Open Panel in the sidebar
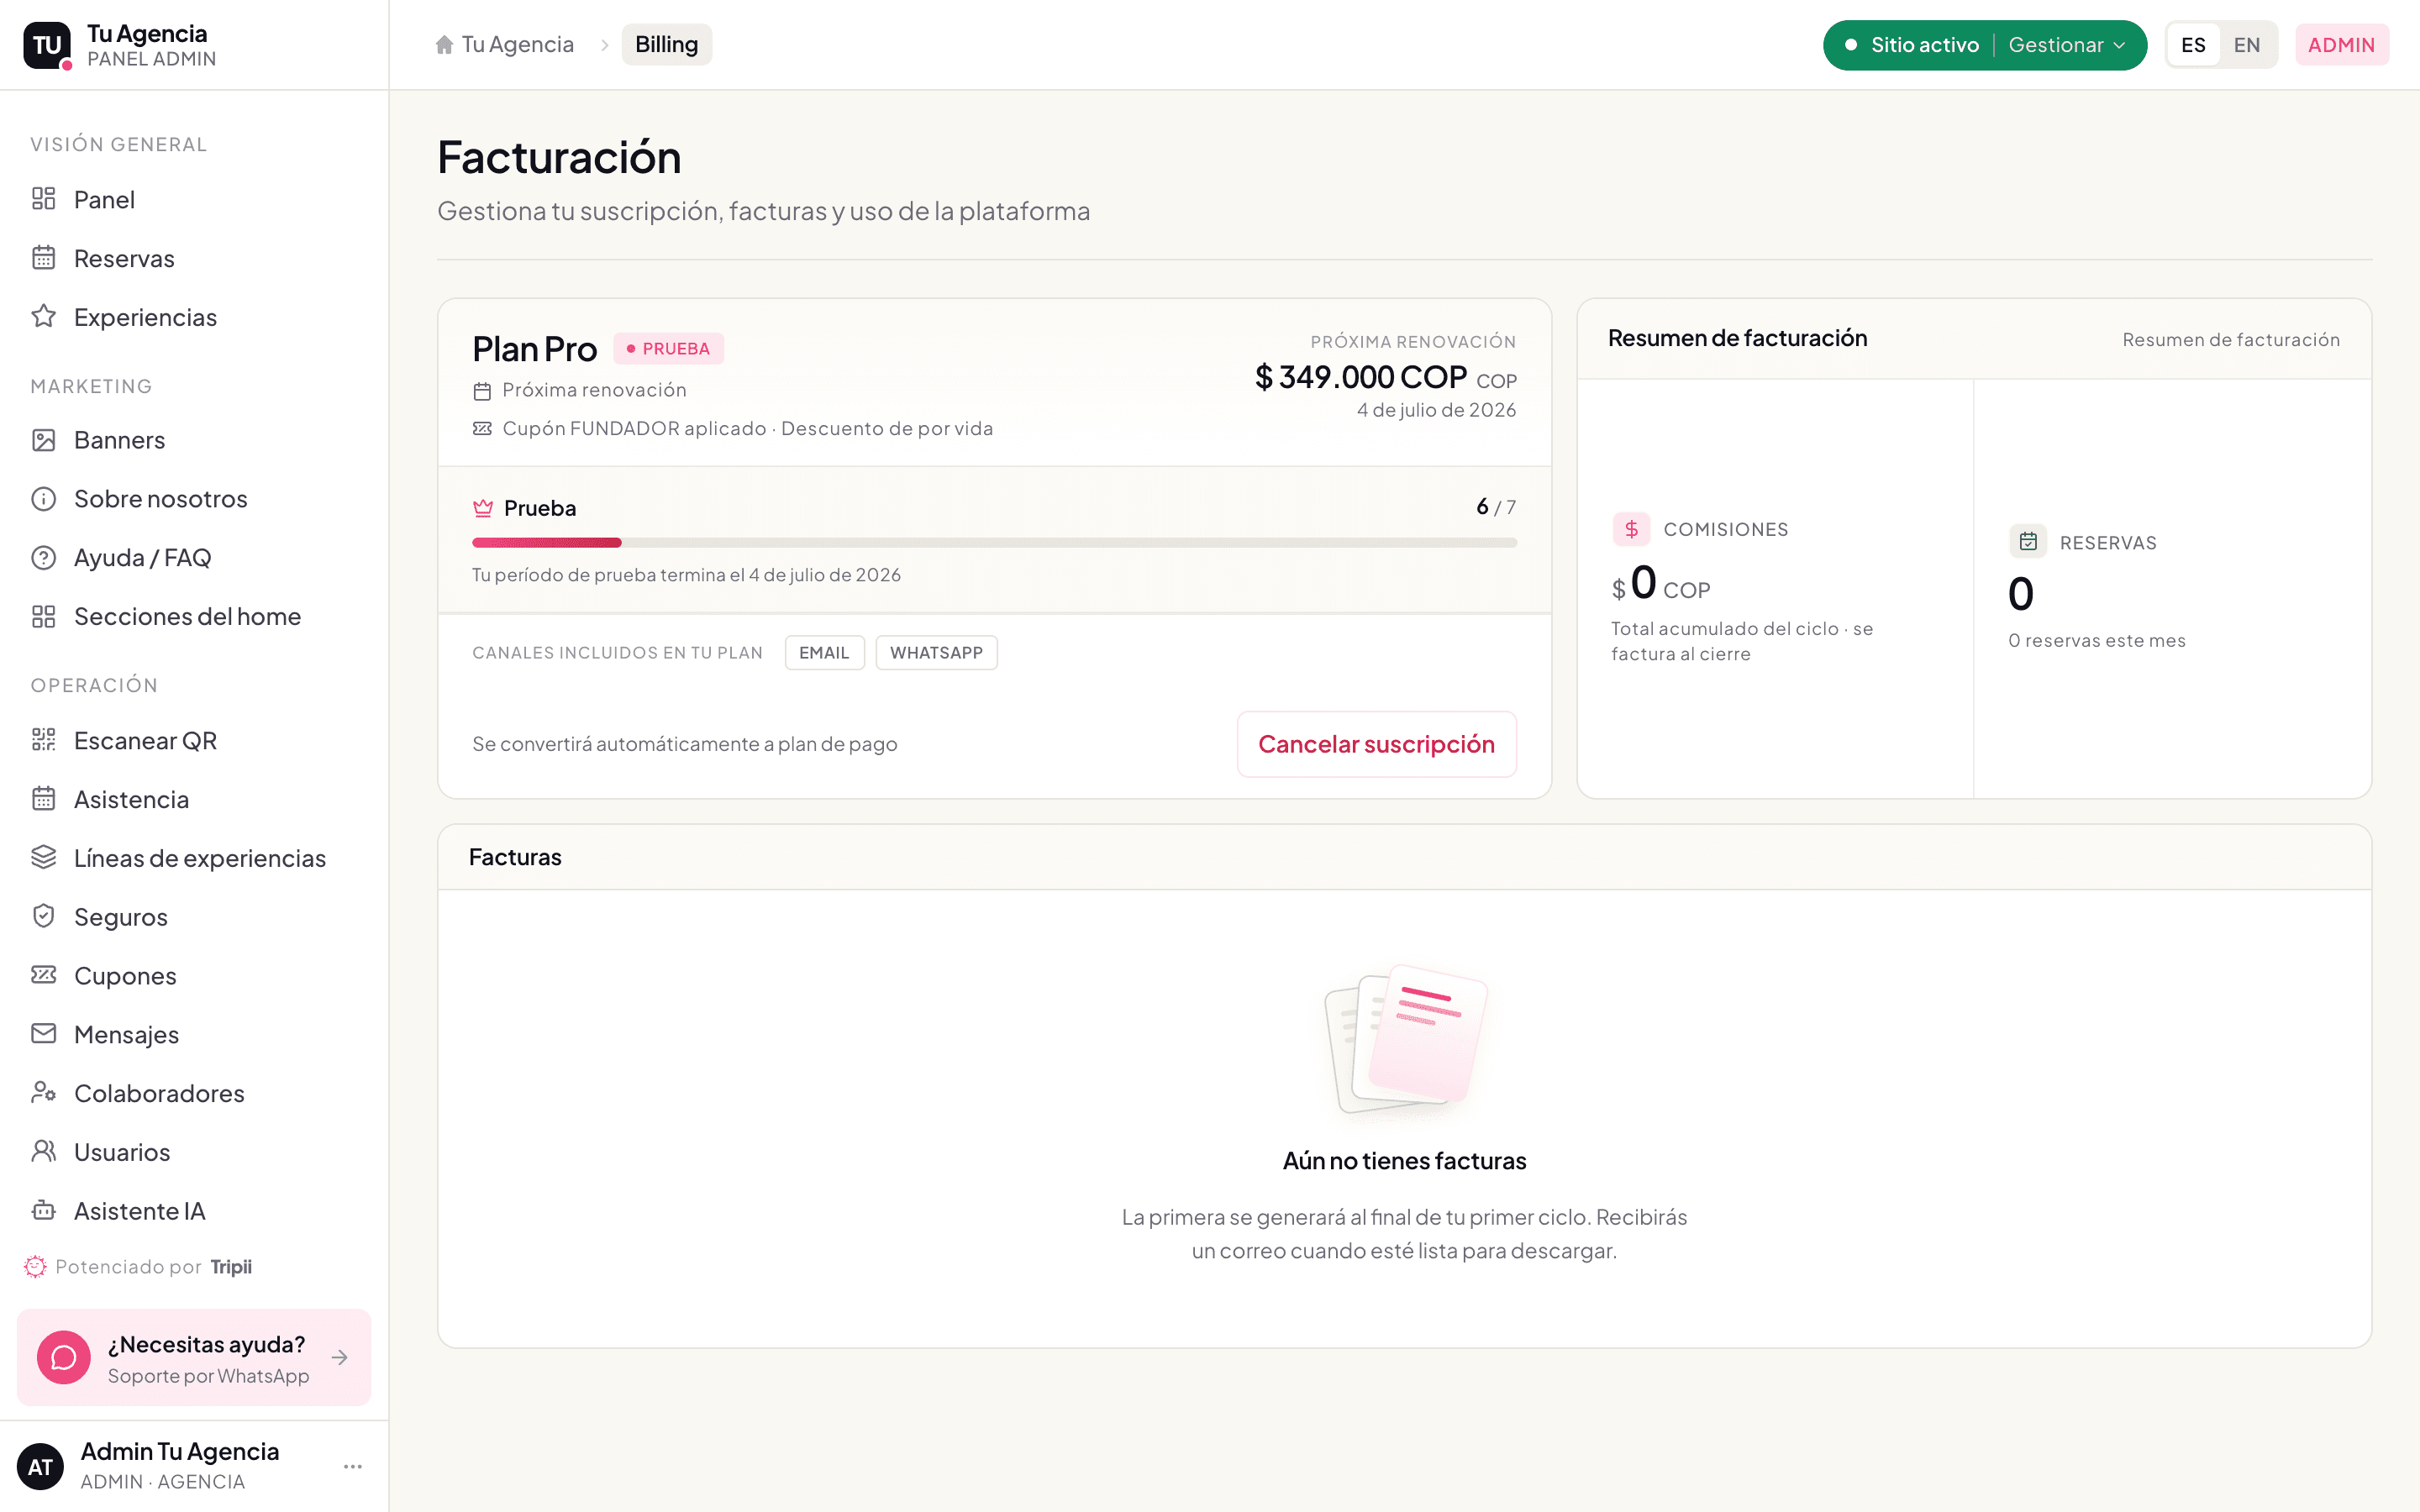The width and height of the screenshot is (2420, 1512). 194,199
